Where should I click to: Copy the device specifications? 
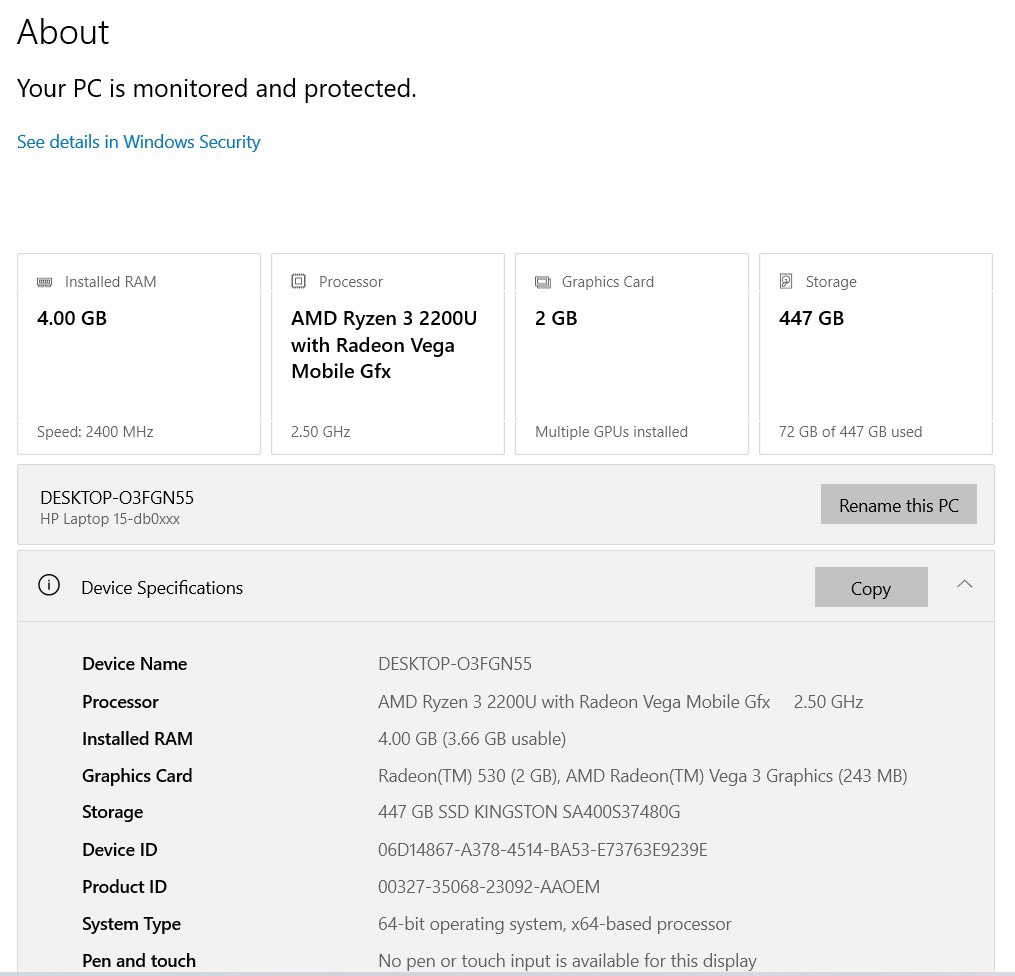(870, 588)
